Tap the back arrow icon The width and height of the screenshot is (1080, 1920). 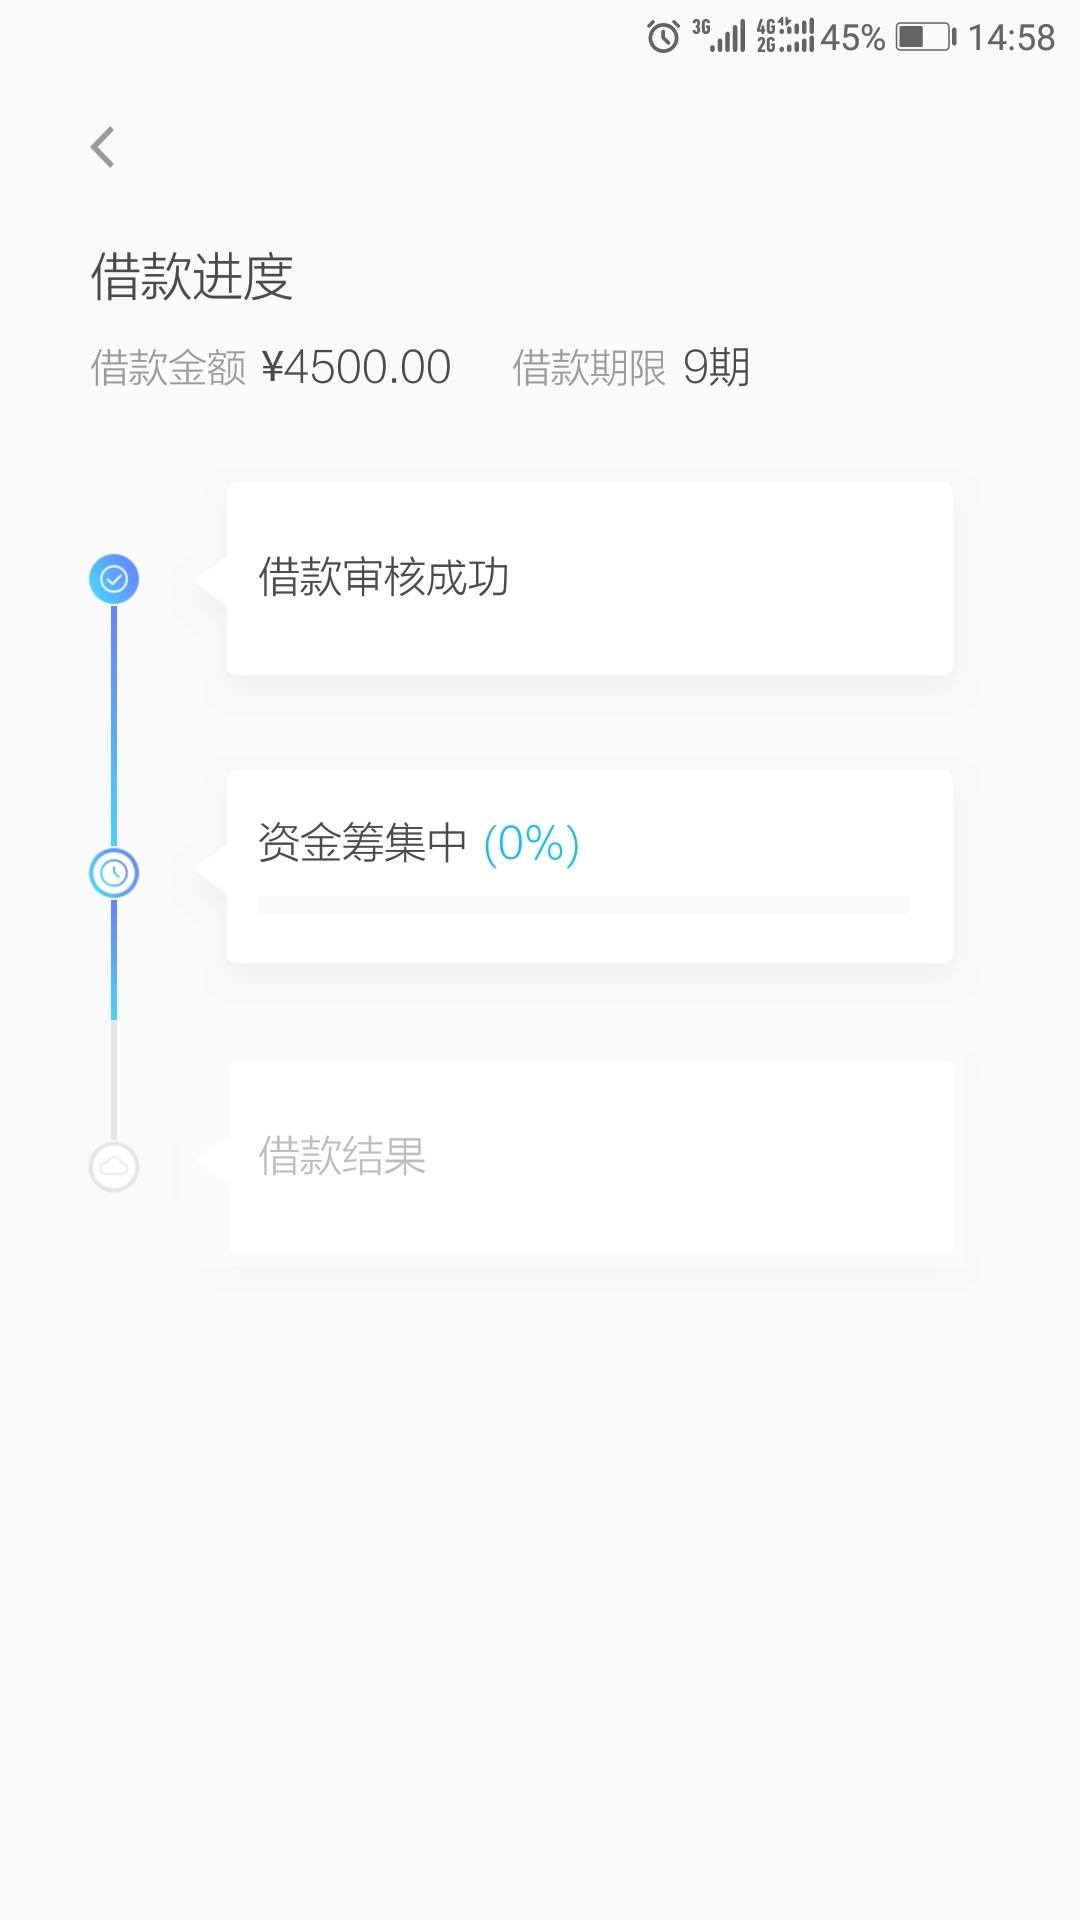tap(103, 147)
